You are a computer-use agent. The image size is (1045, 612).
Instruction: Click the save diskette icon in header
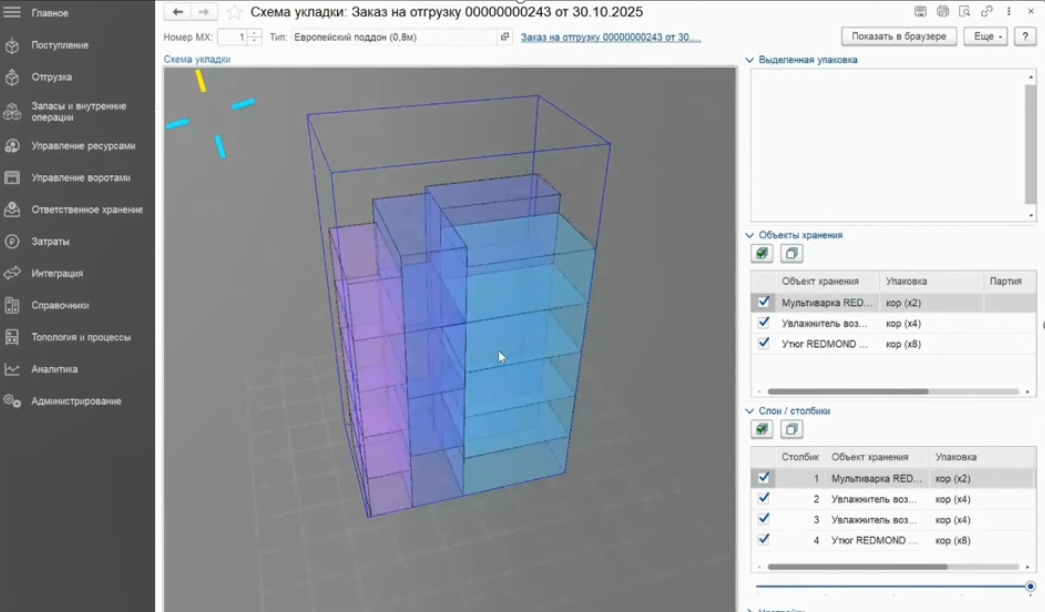click(920, 11)
